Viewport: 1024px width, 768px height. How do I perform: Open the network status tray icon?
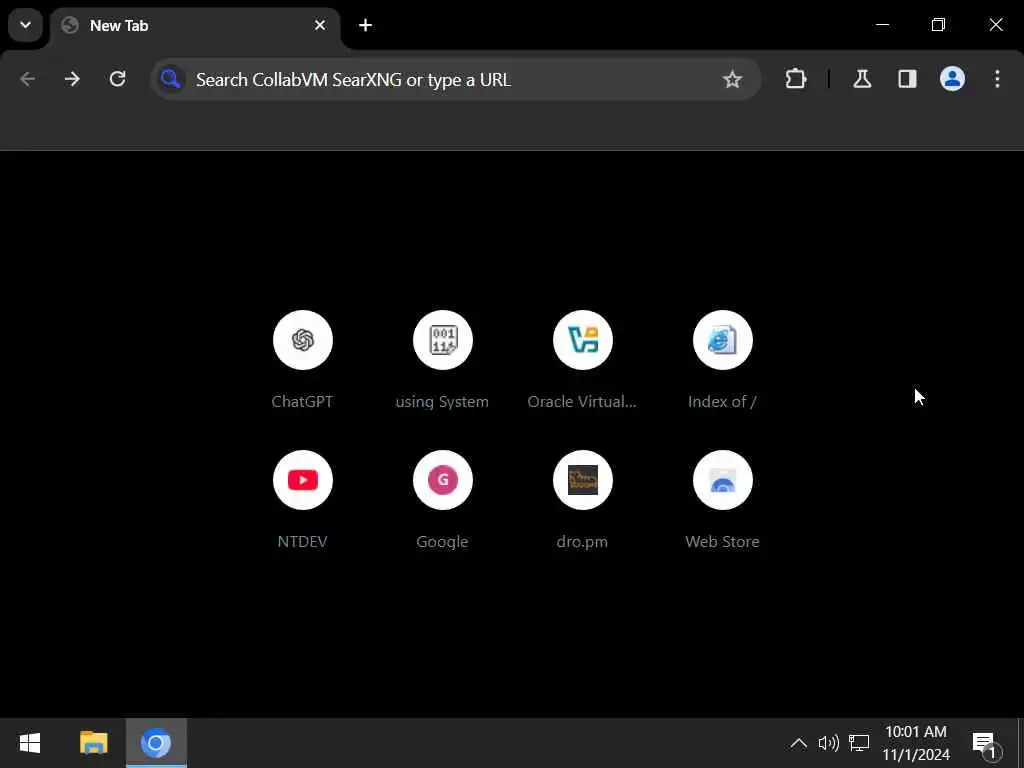click(859, 743)
